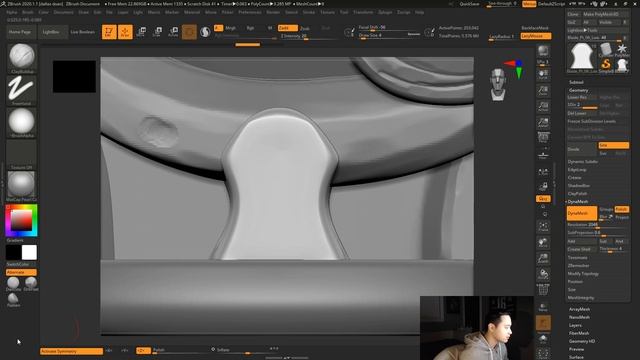Toggle the Smt smoothing button beside Divide

point(613,145)
